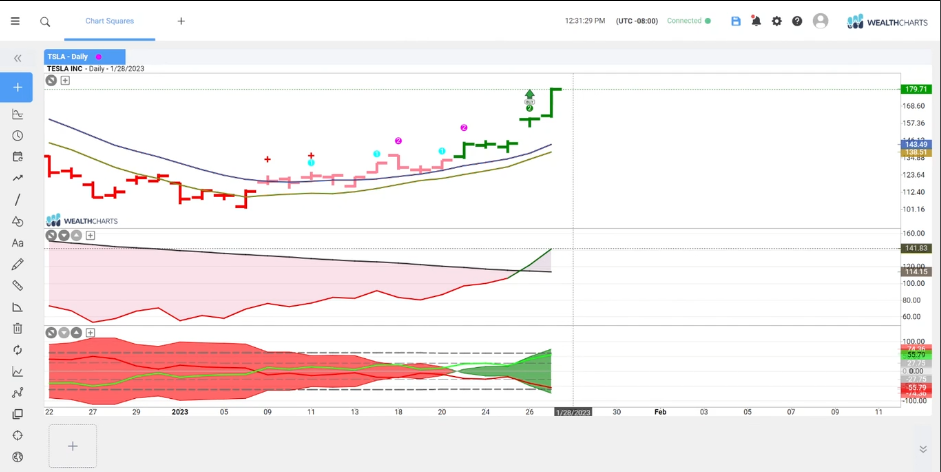This screenshot has height=472, width=941.
Task: Click the 141.83 indicator value label
Action: [916, 248]
